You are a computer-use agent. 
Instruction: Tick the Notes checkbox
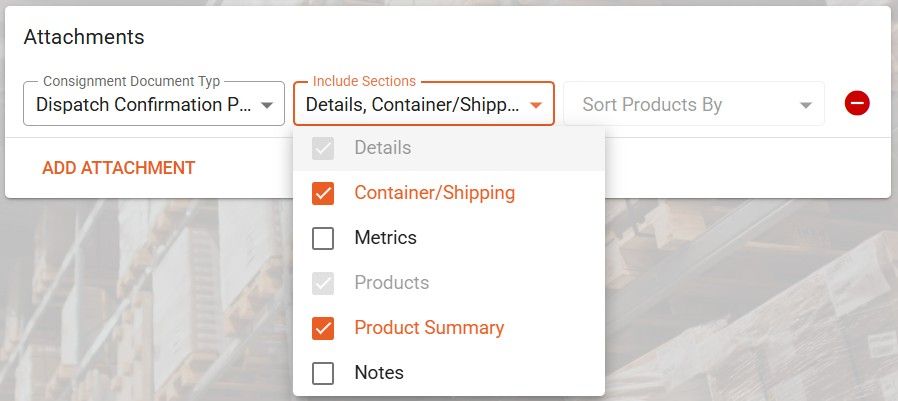(323, 373)
